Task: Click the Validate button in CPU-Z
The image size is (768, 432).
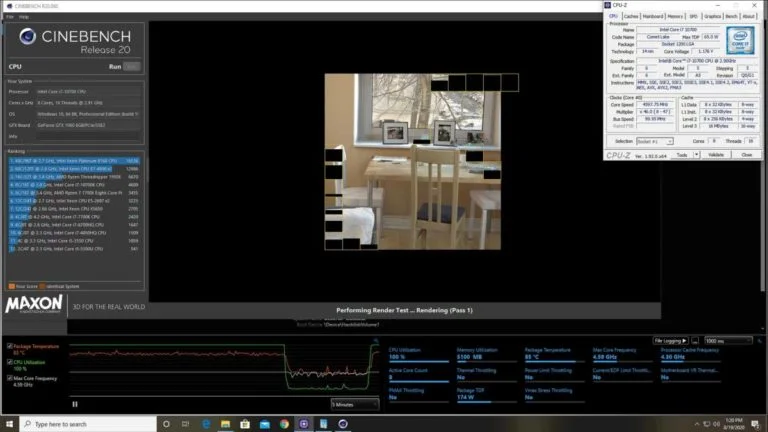Action: 716,155
